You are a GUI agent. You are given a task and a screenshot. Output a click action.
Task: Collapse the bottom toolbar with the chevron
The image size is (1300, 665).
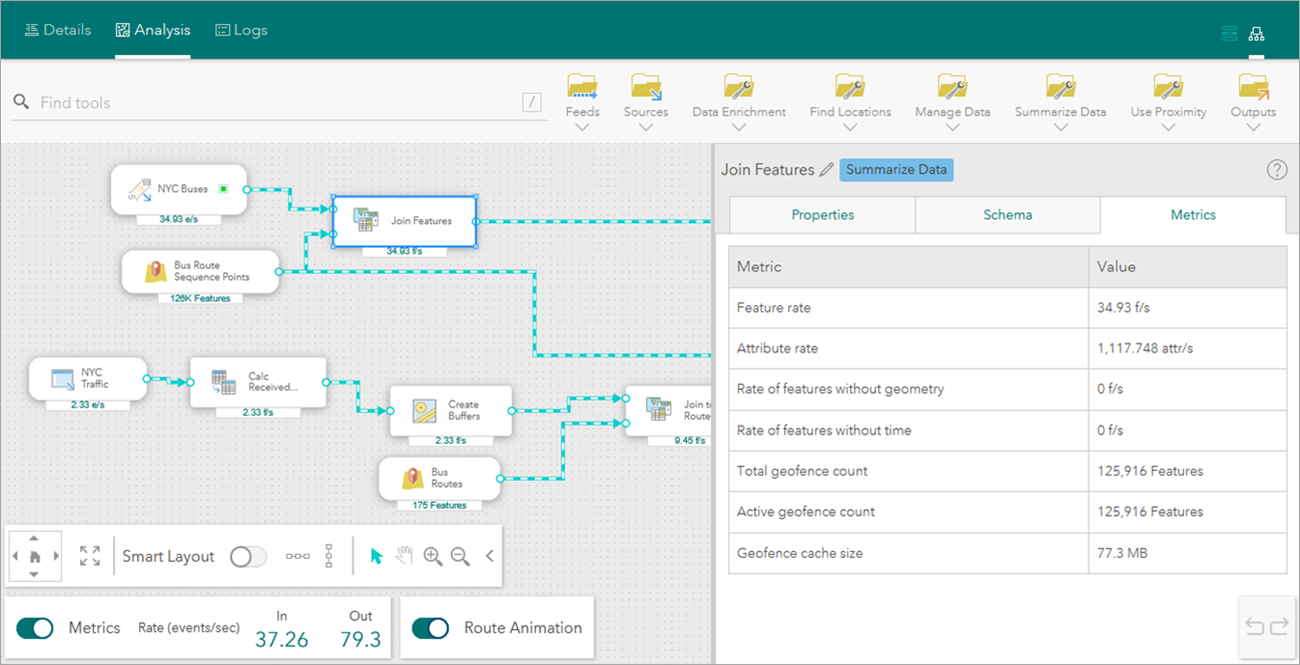pyautogui.click(x=489, y=556)
